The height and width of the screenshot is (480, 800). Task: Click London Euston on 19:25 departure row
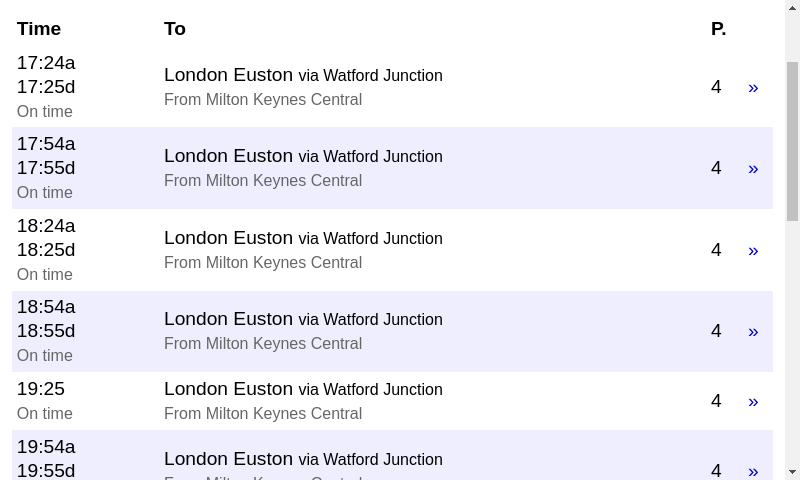(x=228, y=389)
